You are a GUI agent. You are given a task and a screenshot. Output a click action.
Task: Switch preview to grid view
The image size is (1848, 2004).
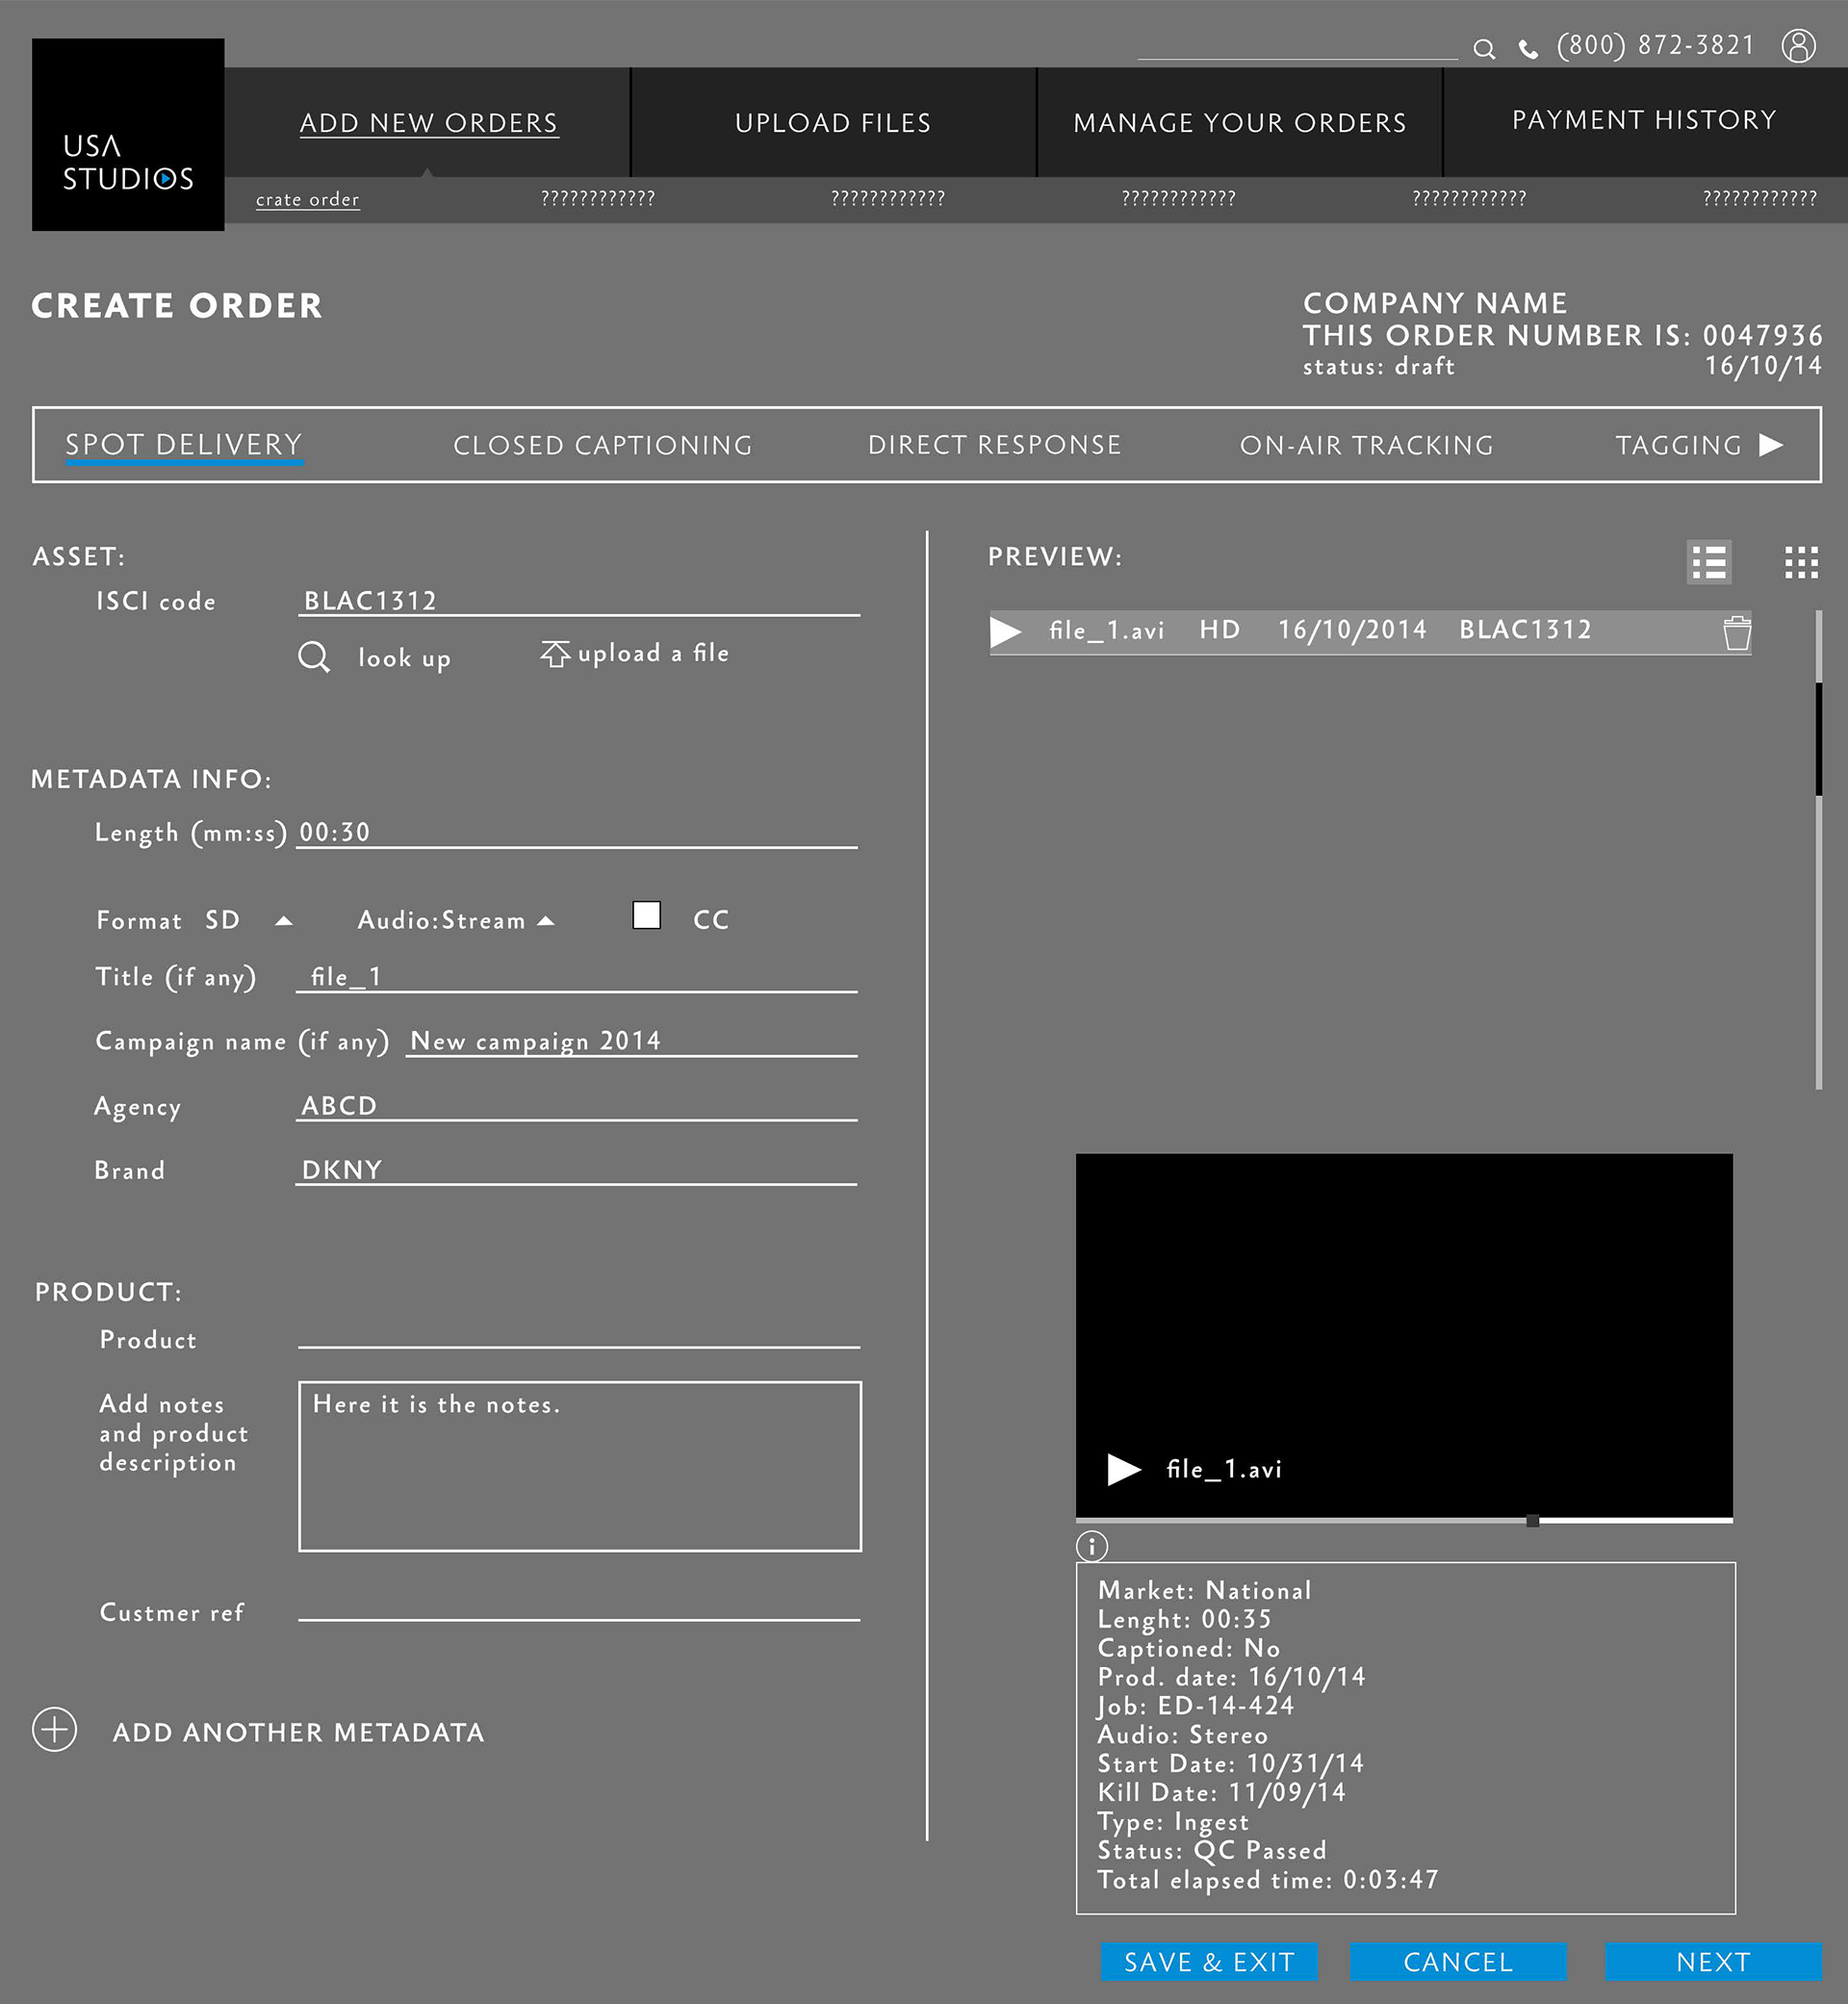pyautogui.click(x=1800, y=562)
